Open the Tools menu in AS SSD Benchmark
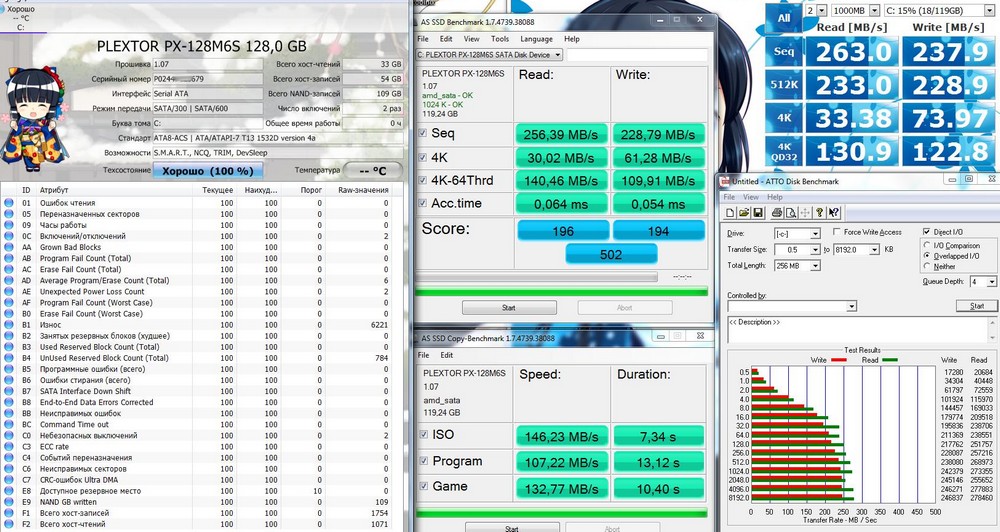Viewport: 1000px width, 532px height. [499, 39]
